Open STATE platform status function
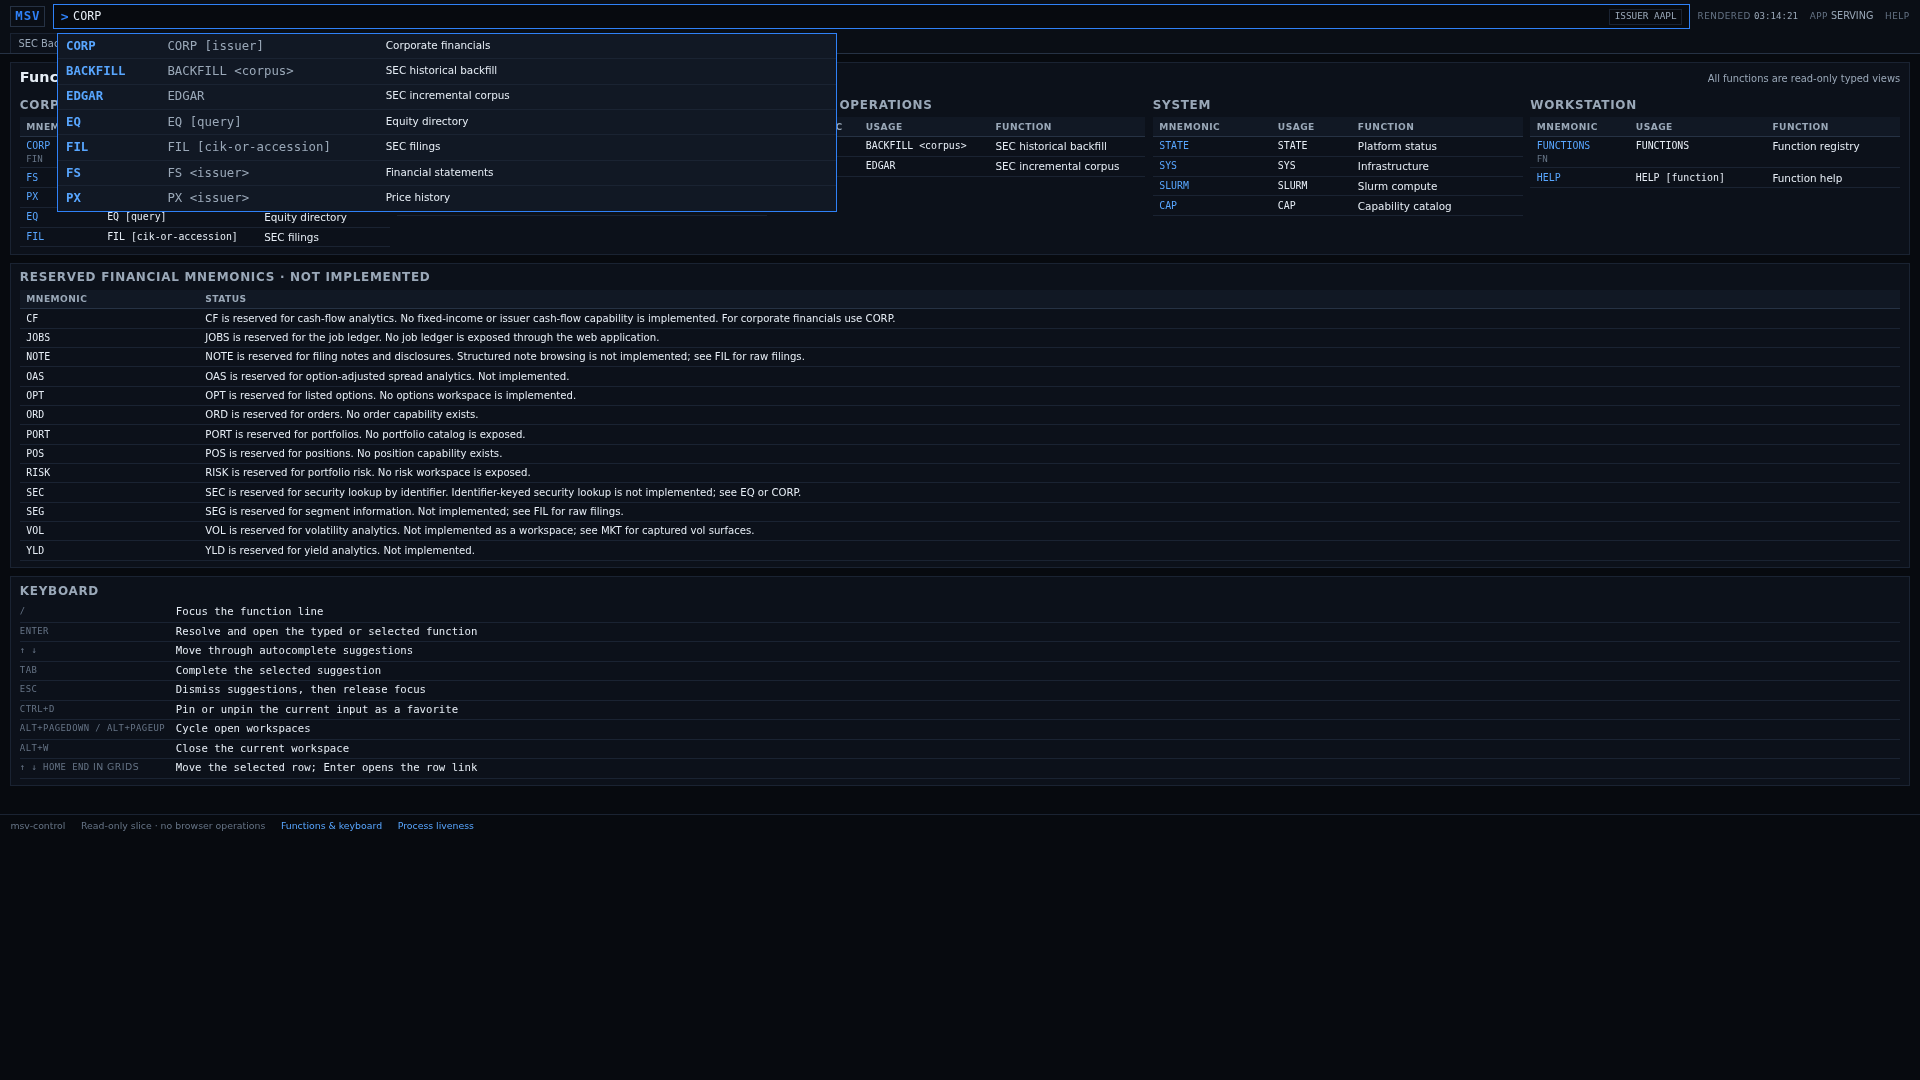 (1174, 146)
